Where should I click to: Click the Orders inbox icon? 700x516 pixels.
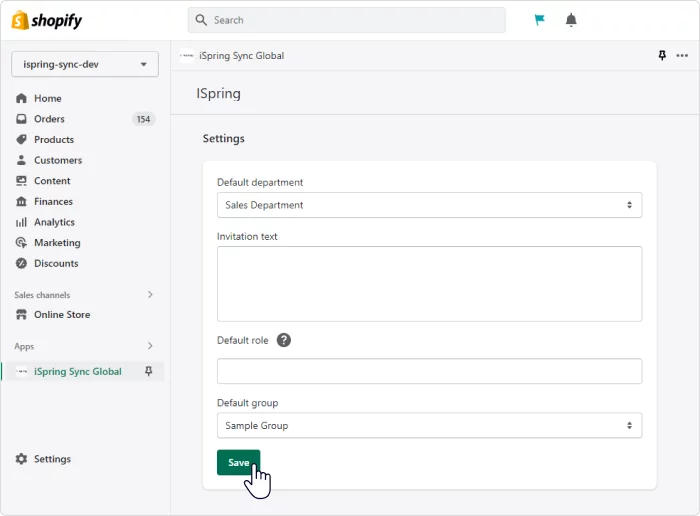coord(21,119)
